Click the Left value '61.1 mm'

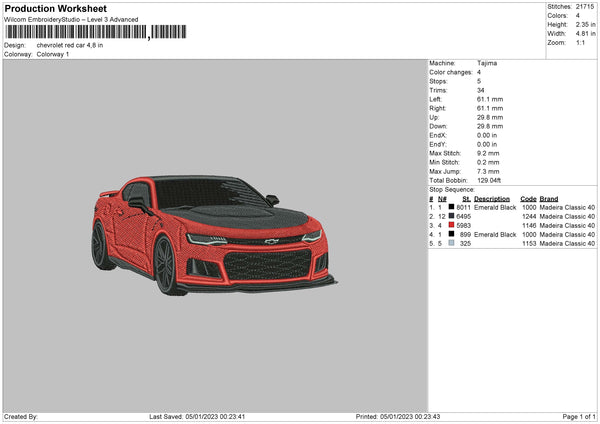[x=490, y=99]
